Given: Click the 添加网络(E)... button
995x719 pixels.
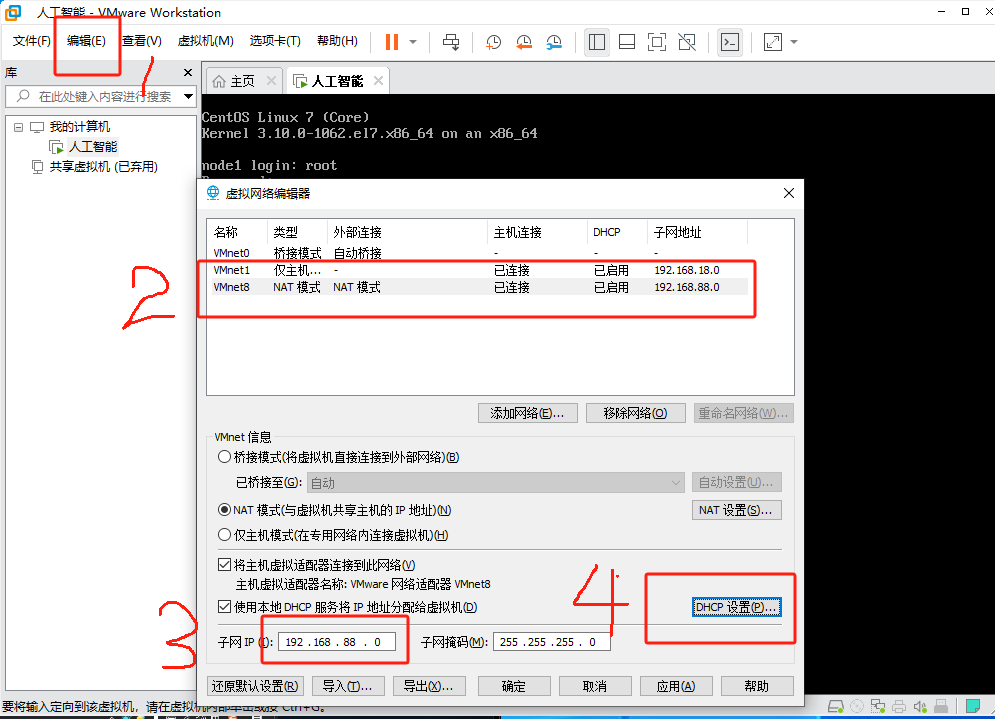Looking at the screenshot, I should [x=527, y=413].
